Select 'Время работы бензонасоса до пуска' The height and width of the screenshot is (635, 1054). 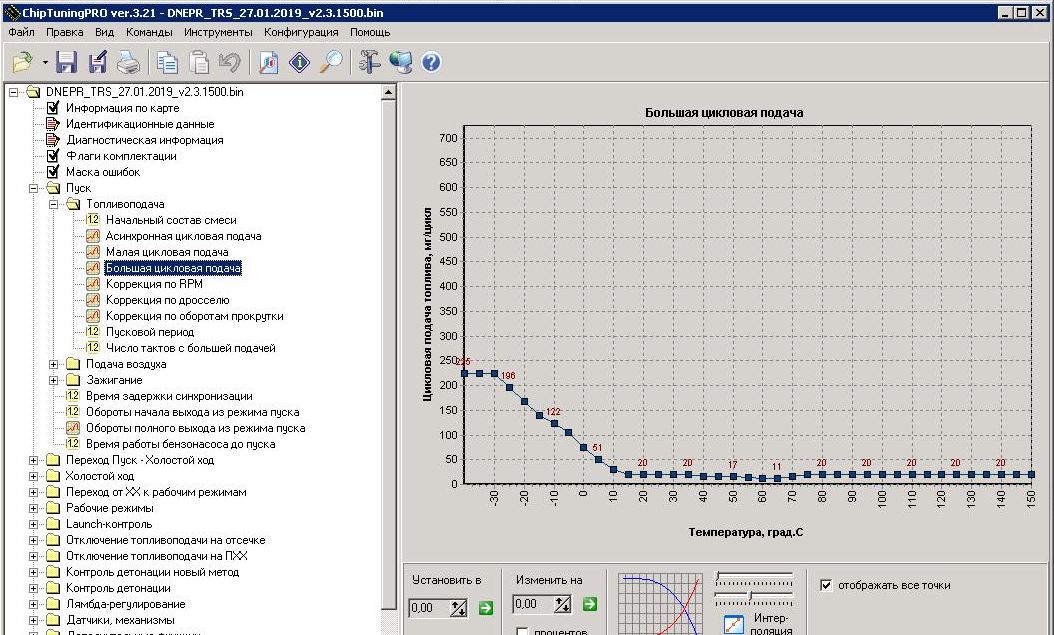[x=180, y=444]
